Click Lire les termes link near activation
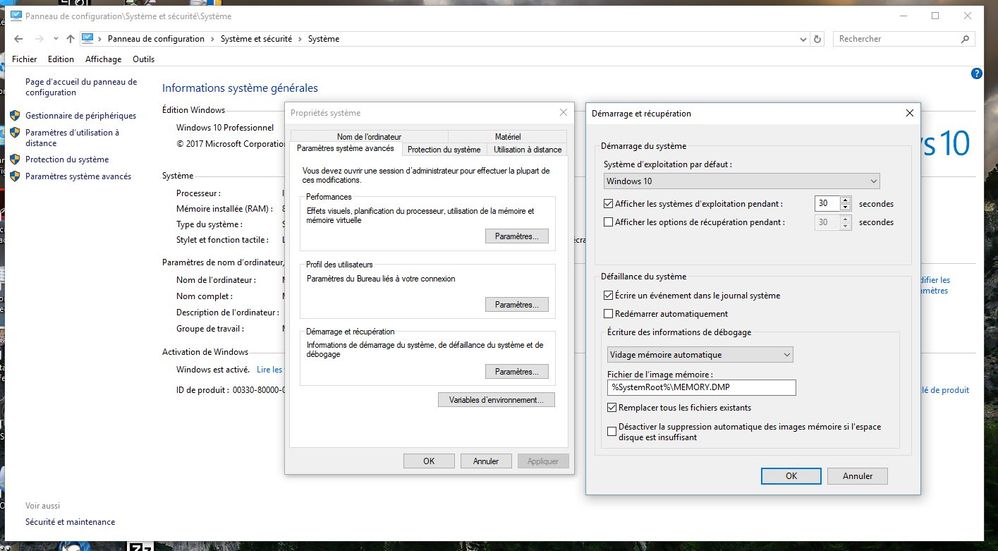Screen dimensions: 998x551 269,370
